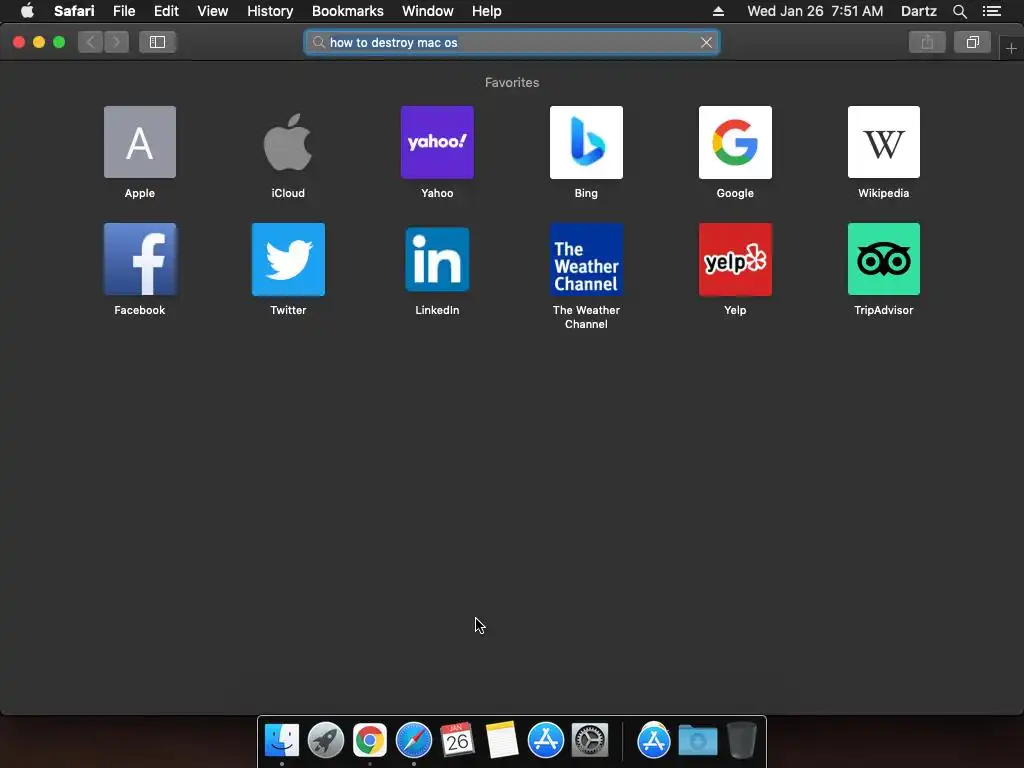Open the Downloads folder in Dock

pos(697,740)
